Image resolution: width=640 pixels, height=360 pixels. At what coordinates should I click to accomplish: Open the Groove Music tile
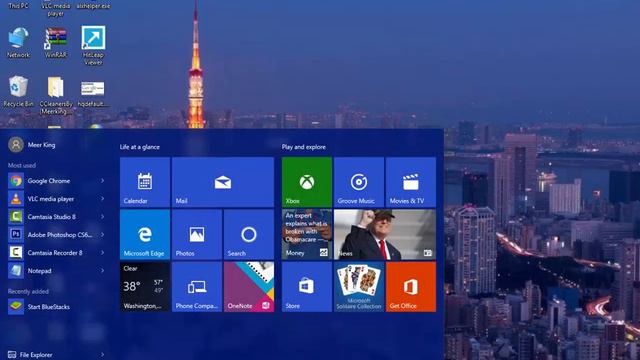coord(359,182)
